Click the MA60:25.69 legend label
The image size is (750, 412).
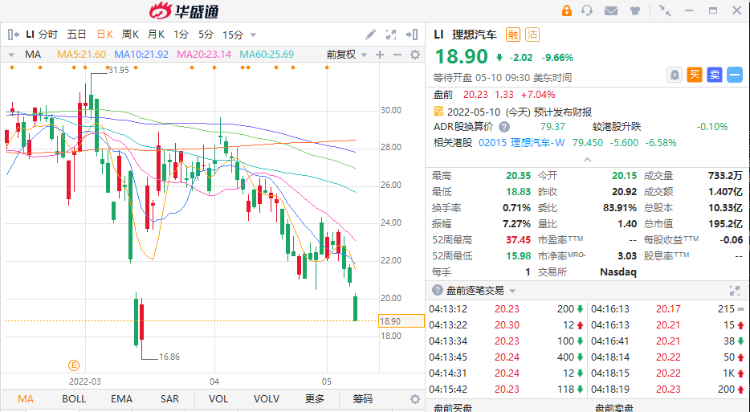coord(267,55)
